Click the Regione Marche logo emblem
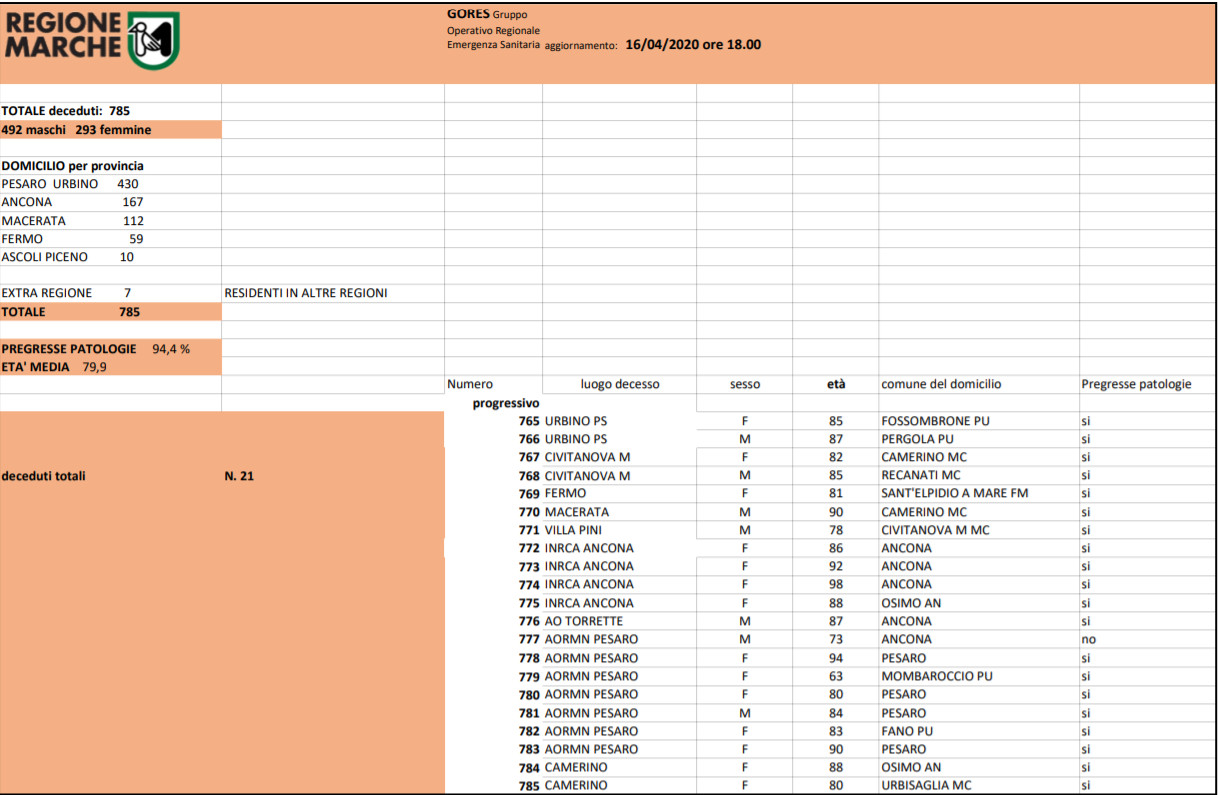 tap(154, 40)
